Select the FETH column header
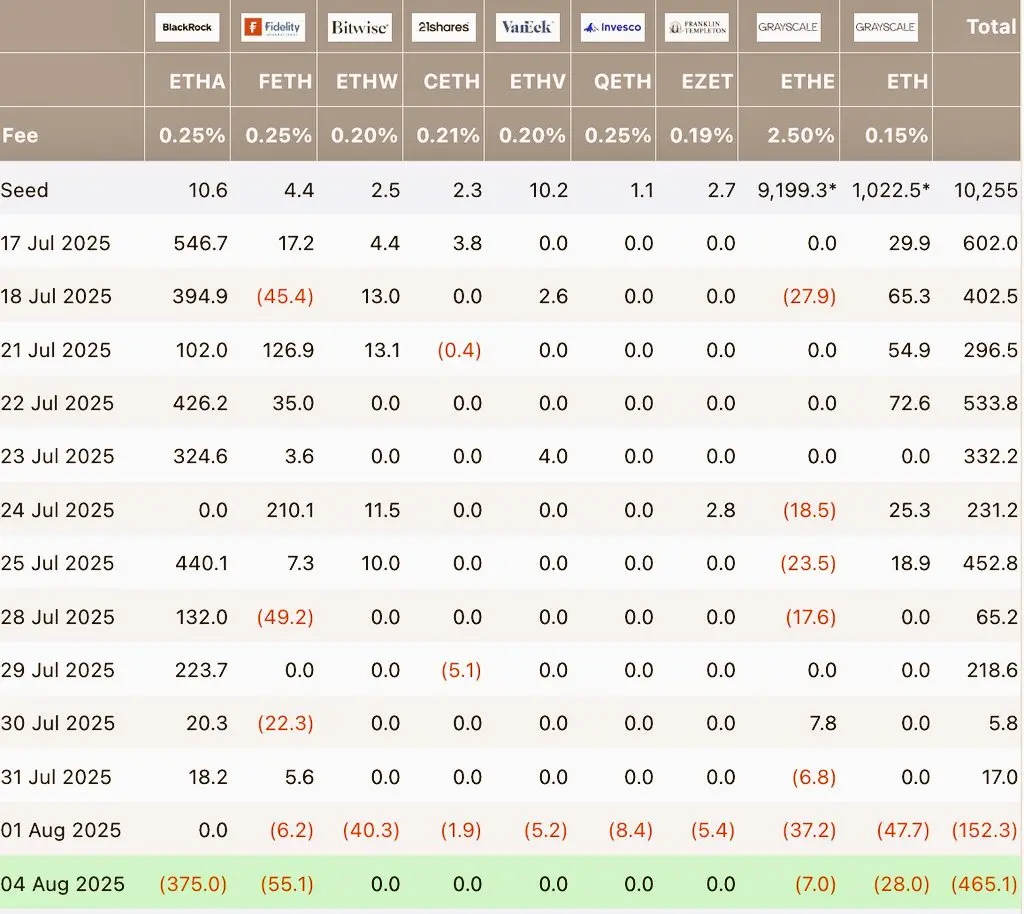Viewport: 1024px width, 914px height. tap(285, 82)
